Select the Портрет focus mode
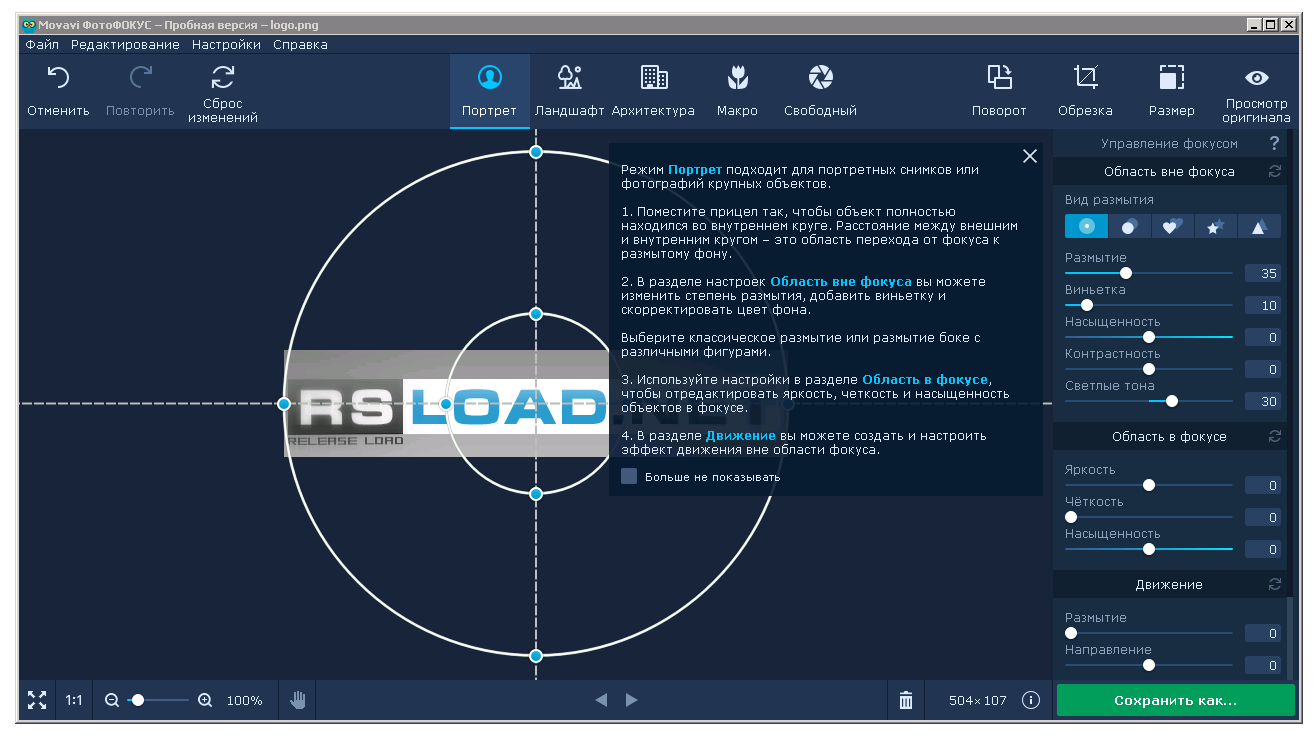 490,91
